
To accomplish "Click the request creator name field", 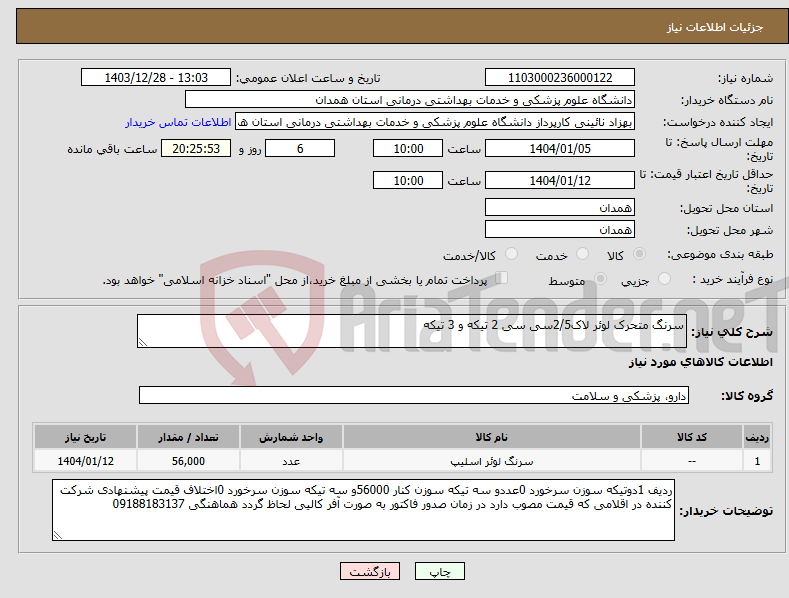I will (x=435, y=122).
